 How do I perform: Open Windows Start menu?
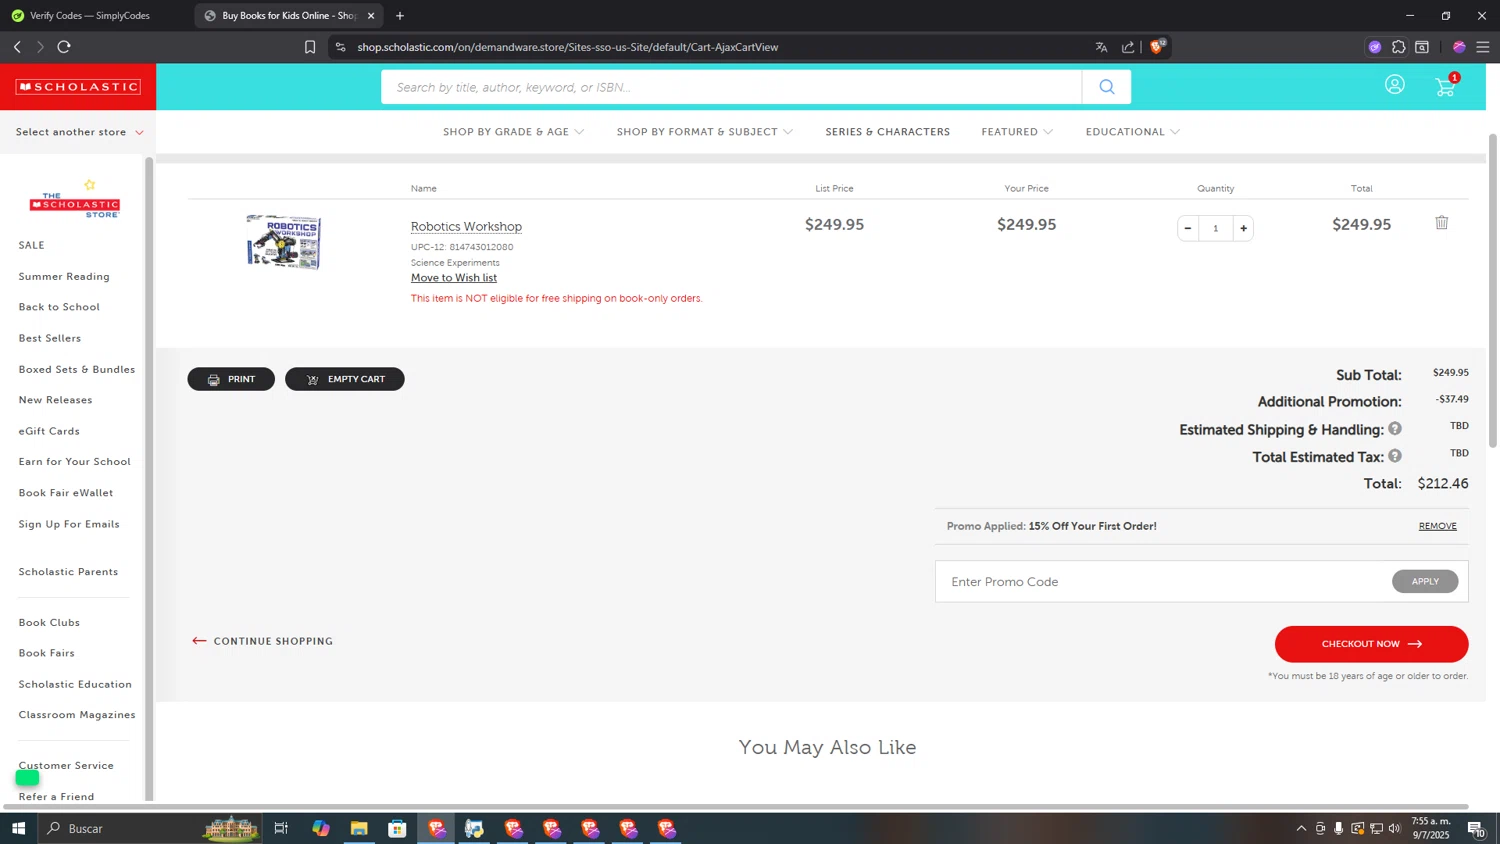18,828
